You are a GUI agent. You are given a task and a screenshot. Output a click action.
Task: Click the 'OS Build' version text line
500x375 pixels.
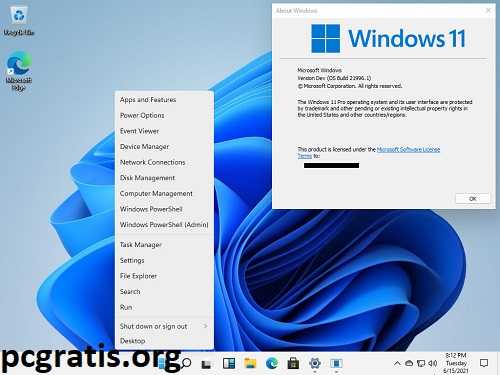(x=334, y=78)
